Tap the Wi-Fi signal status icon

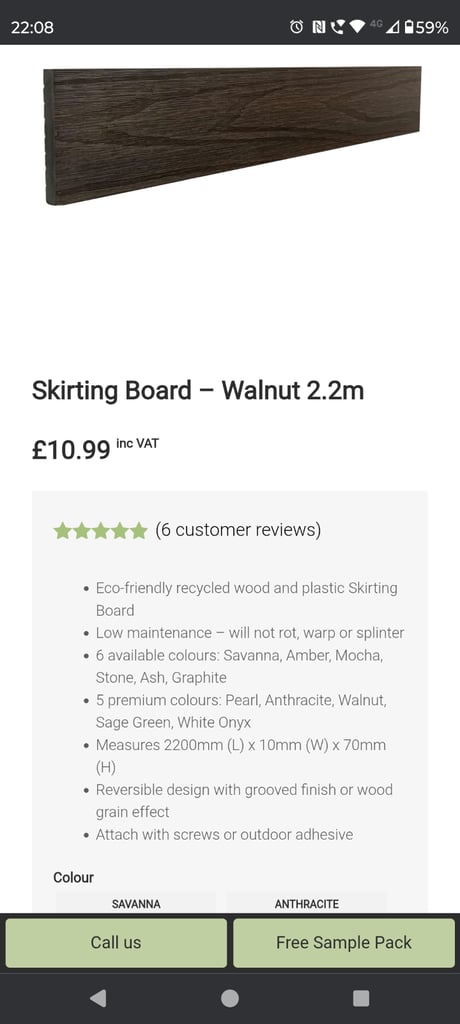click(x=357, y=27)
